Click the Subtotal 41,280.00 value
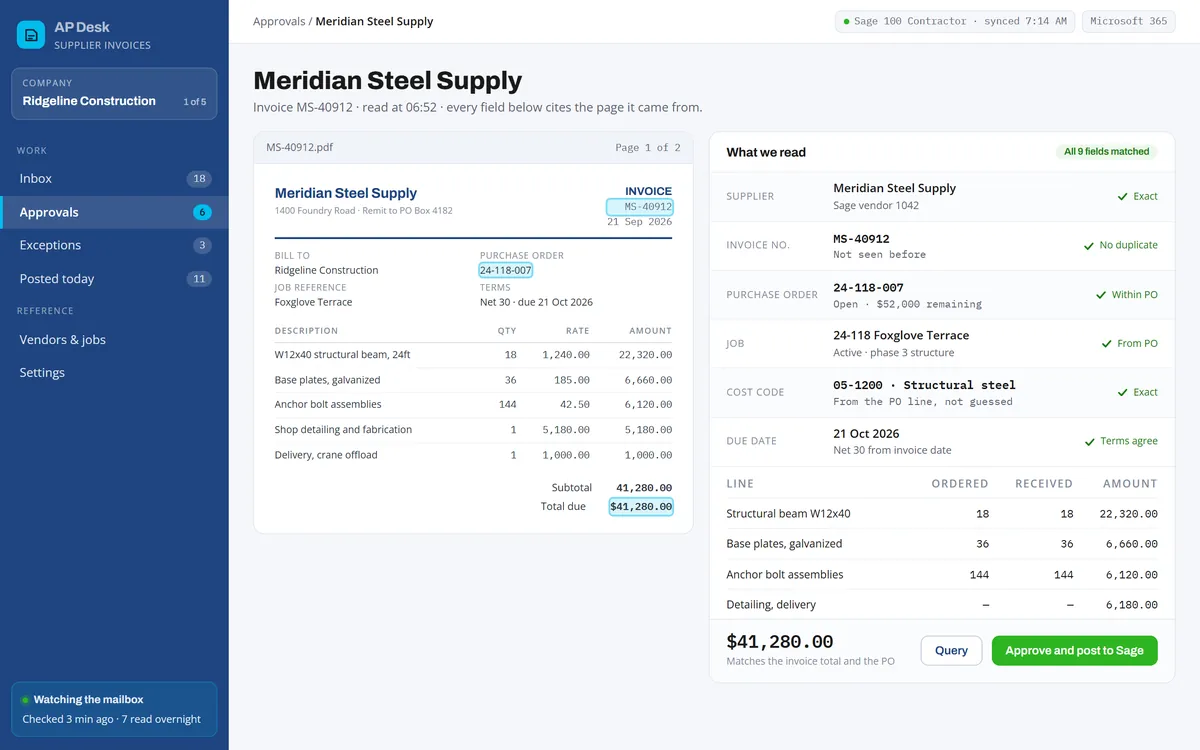This screenshot has height=750, width=1200. click(644, 488)
